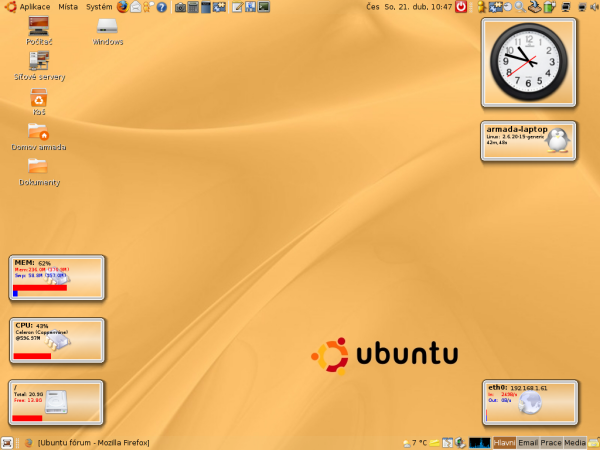Screen dimensions: 600x450
Task: Click the volume speaker icon
Action: pos(593,7)
